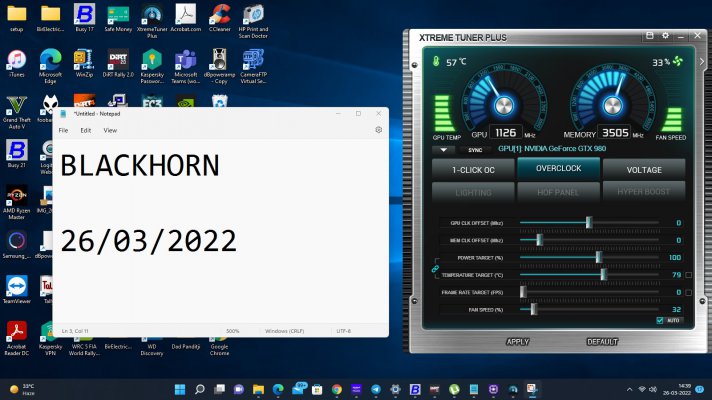Uncheck the fan speed AUTO checkbox

pyautogui.click(x=660, y=321)
